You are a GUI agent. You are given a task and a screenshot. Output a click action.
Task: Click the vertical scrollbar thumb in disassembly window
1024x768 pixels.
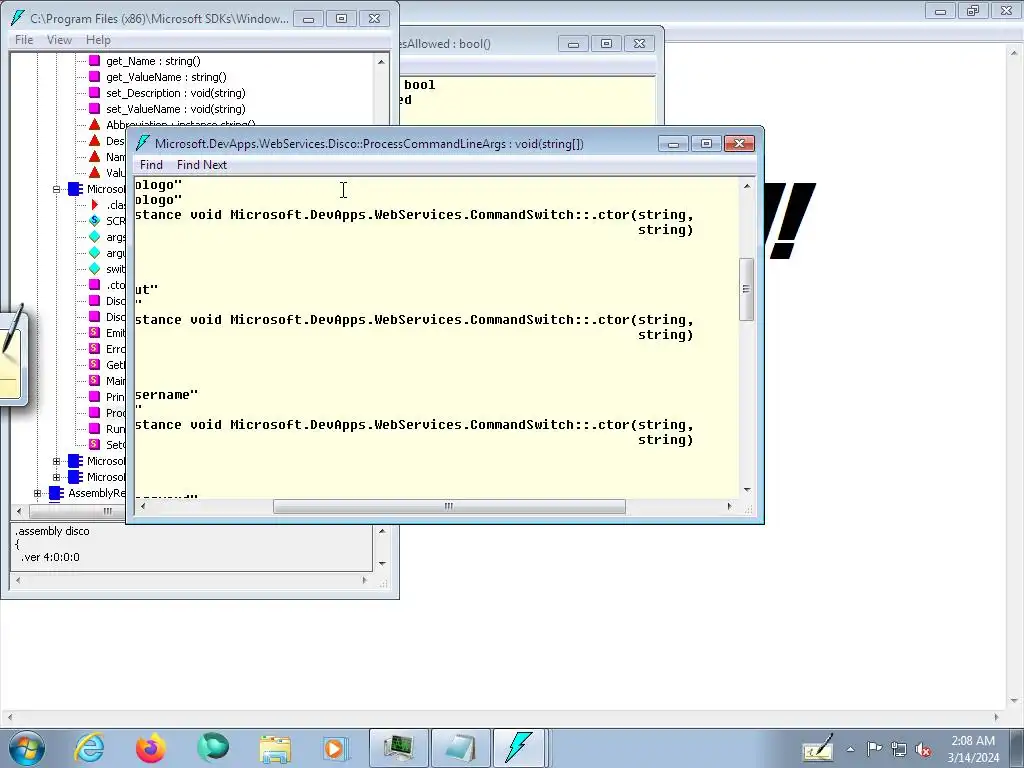tap(746, 289)
